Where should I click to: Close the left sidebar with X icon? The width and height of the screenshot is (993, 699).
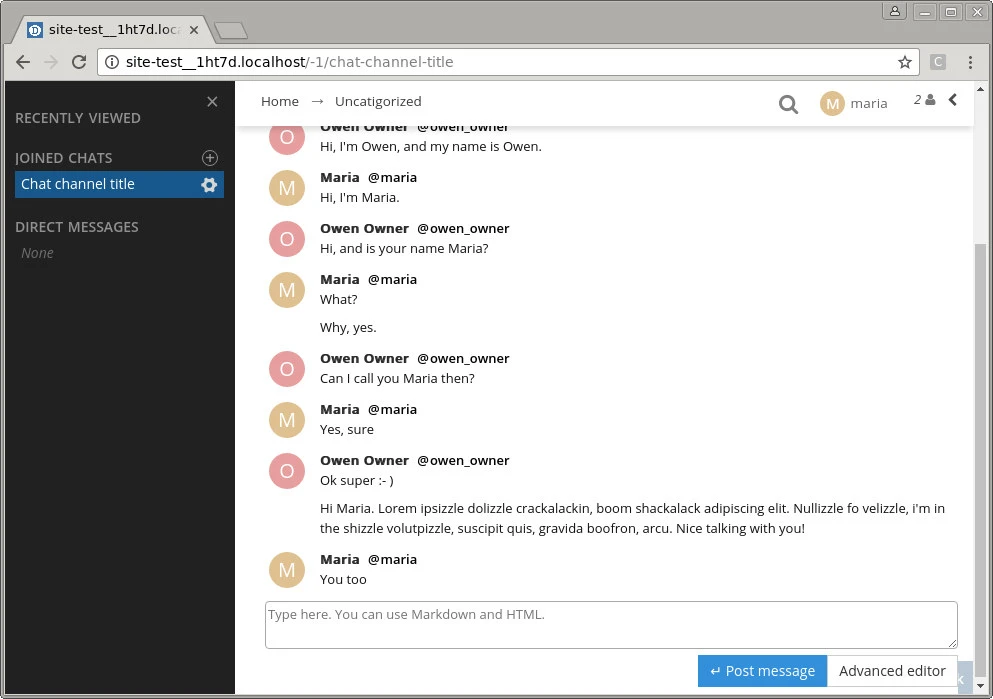point(212,101)
